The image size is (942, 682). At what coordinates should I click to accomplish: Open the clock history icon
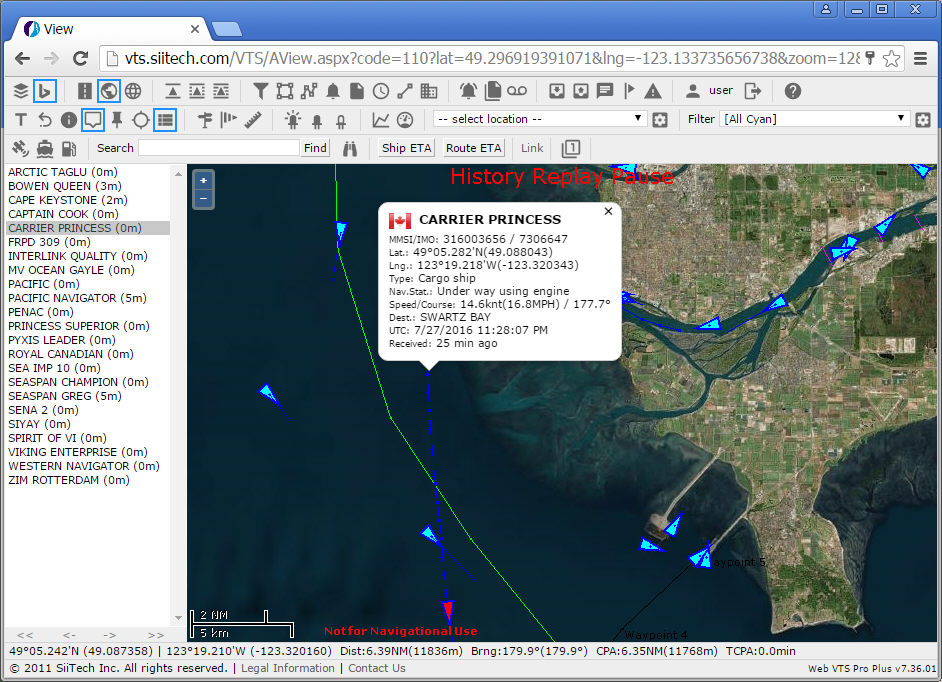(x=381, y=91)
